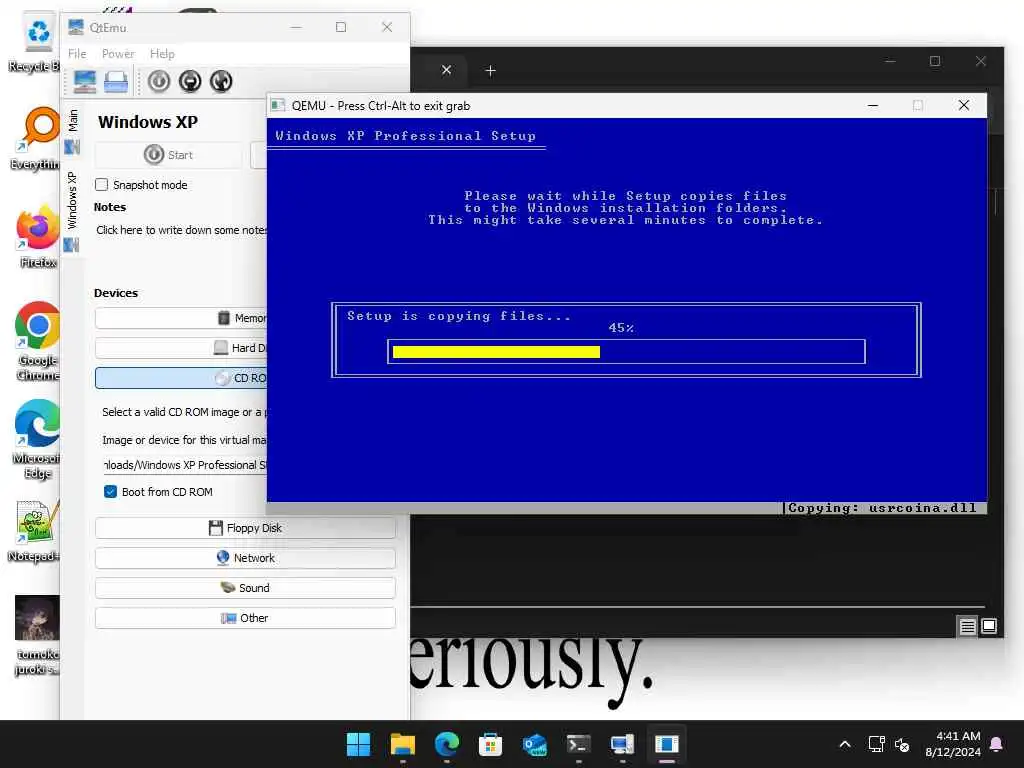This screenshot has height=768, width=1024.
Task: Expand the Floppy Disk device section
Action: pyautogui.click(x=245, y=528)
